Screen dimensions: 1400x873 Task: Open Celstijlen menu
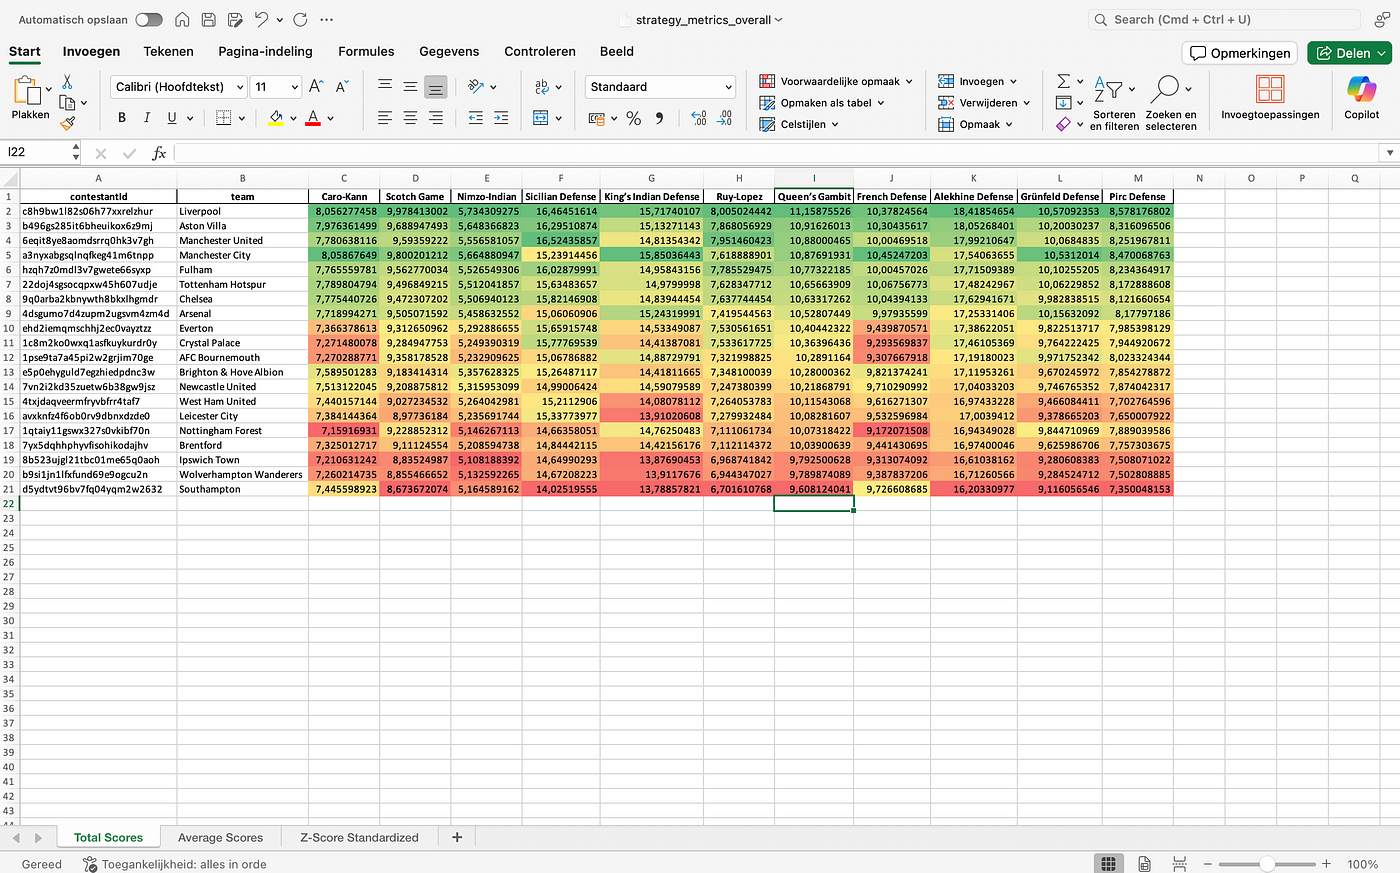tap(799, 124)
